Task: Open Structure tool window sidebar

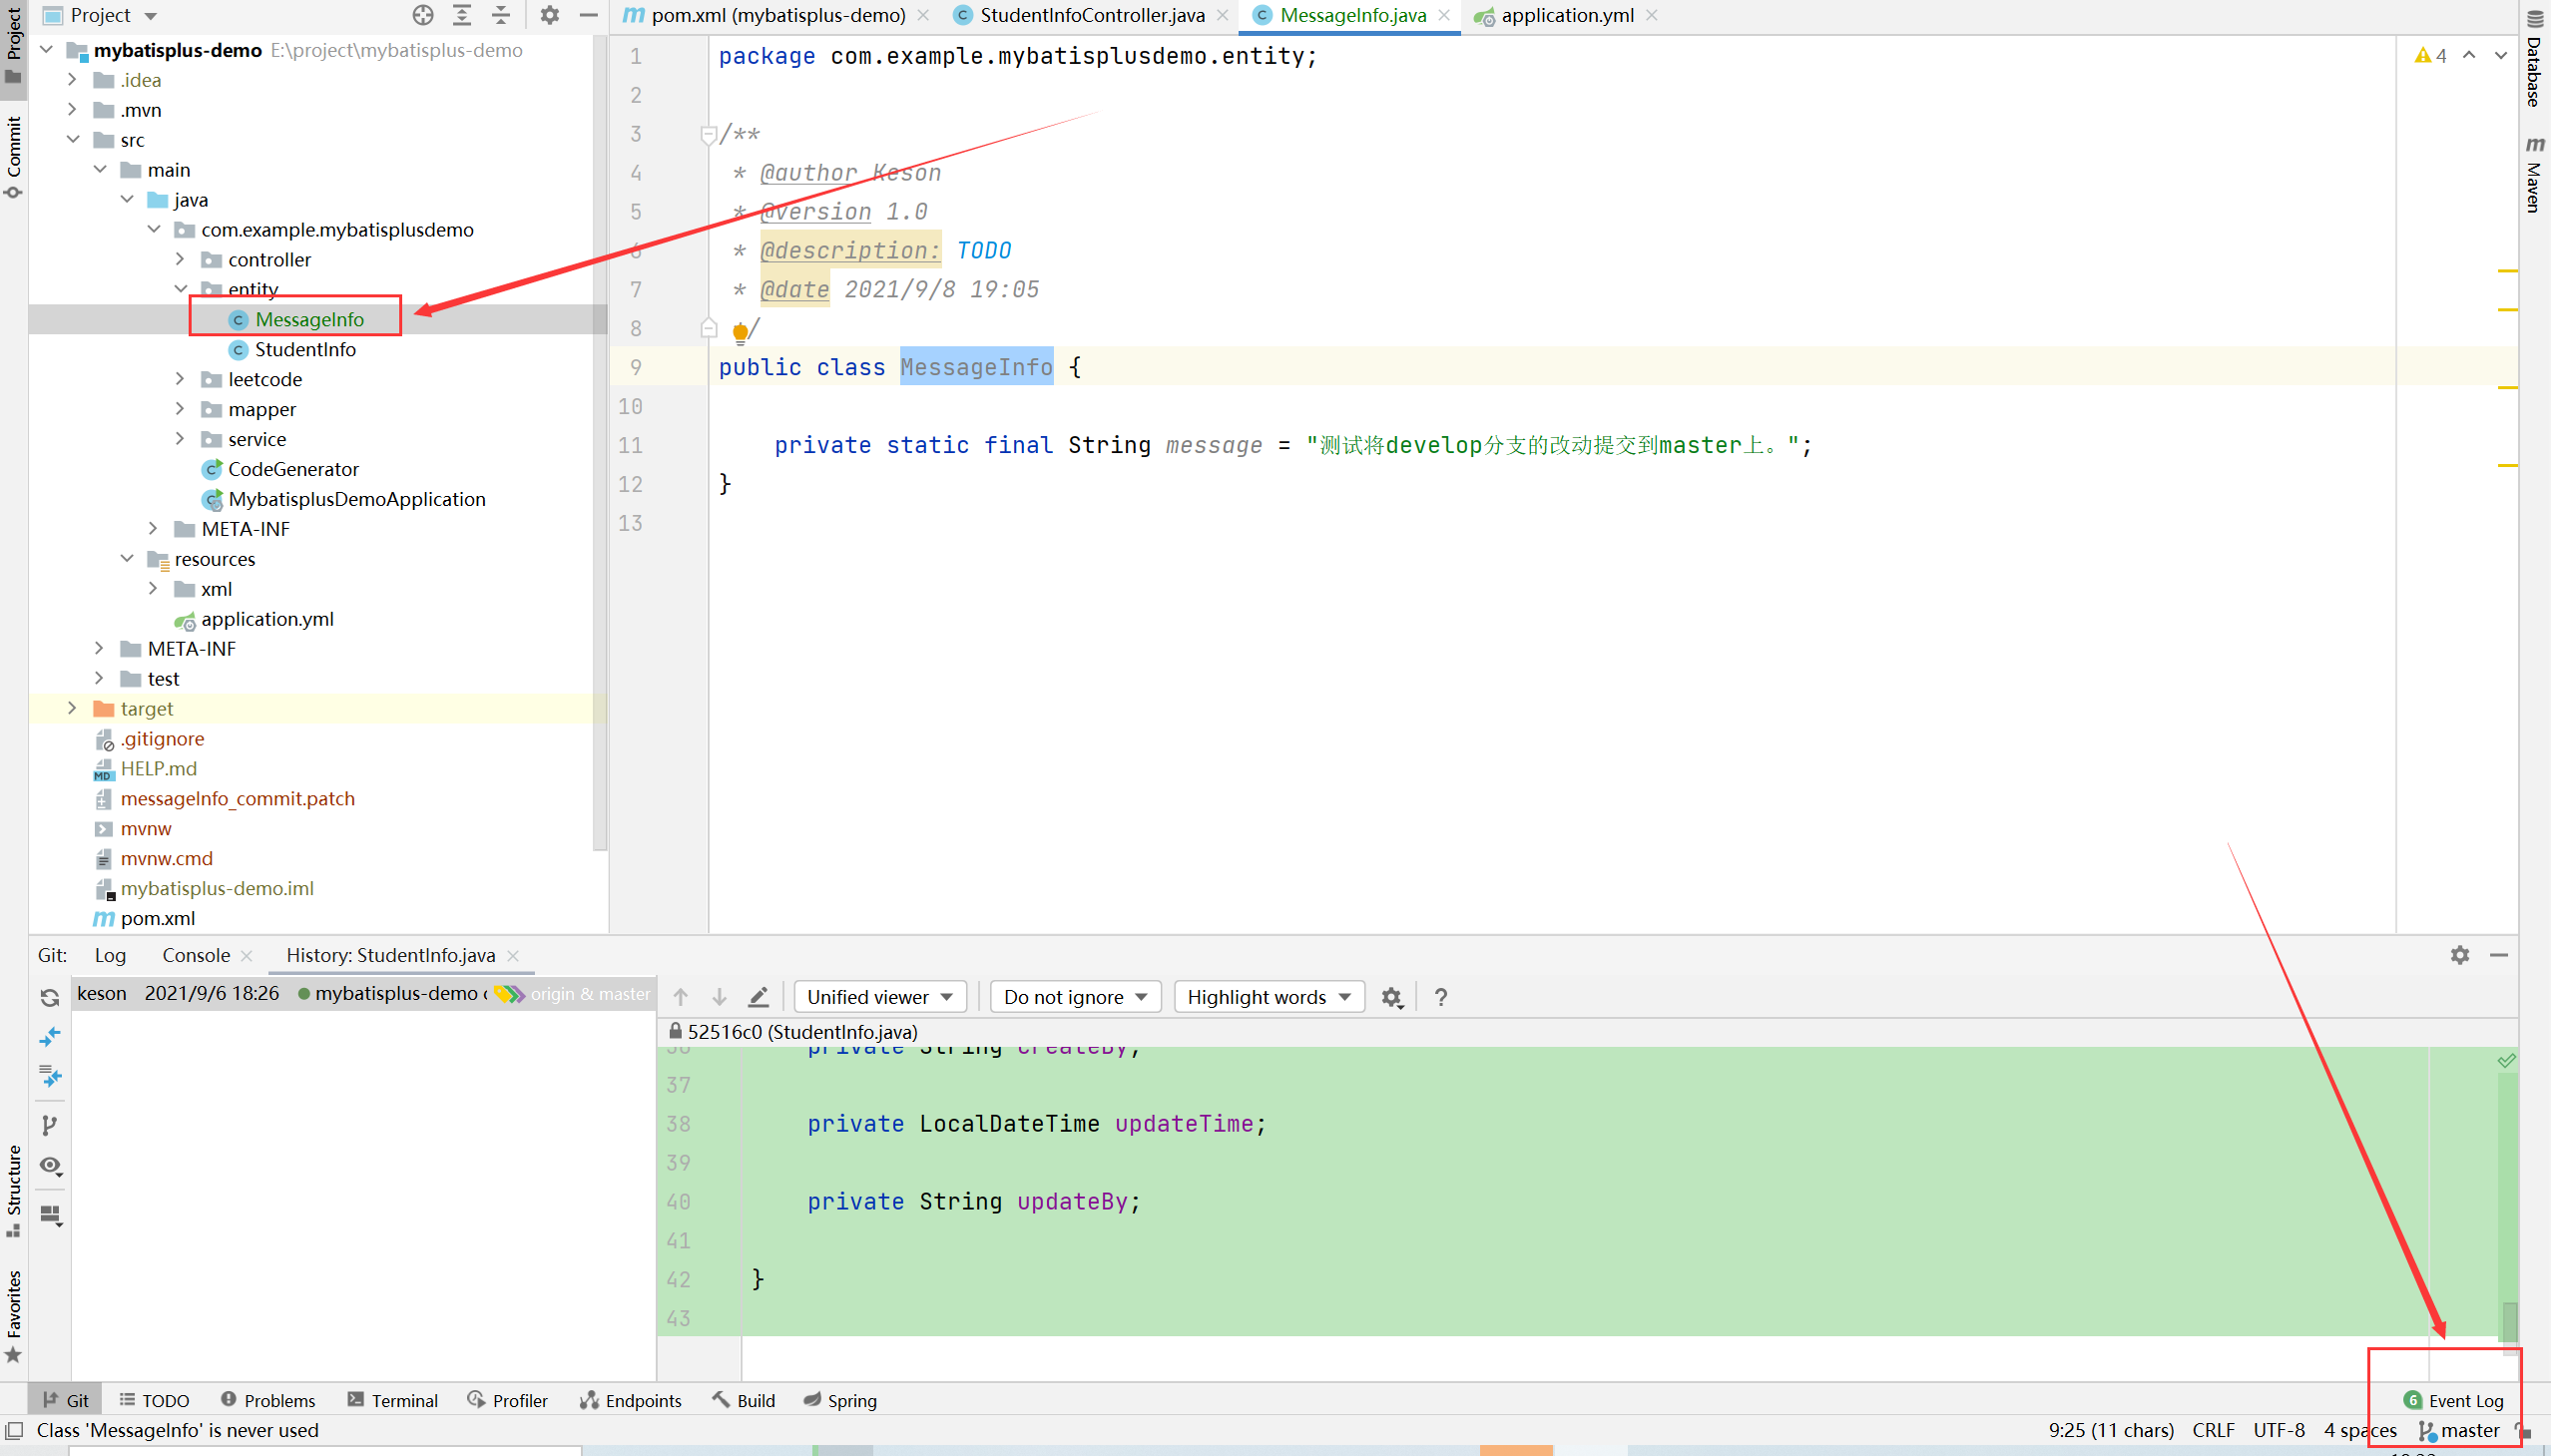Action: click(14, 1190)
